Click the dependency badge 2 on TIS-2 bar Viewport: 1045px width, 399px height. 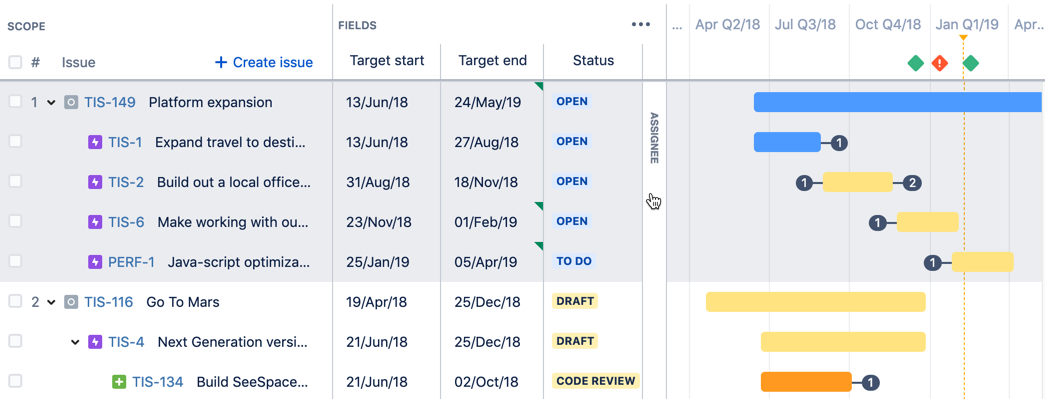click(912, 183)
